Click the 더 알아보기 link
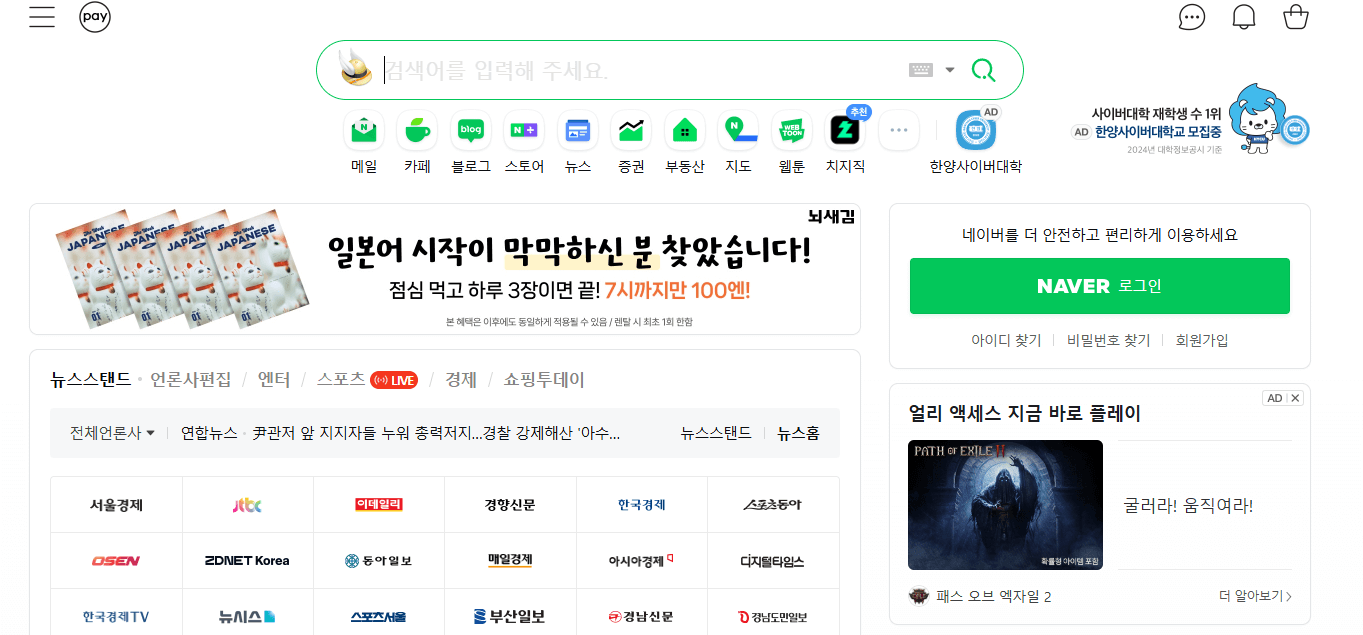Screen dimensions: 1363x635 pyautogui.click(x=1255, y=596)
